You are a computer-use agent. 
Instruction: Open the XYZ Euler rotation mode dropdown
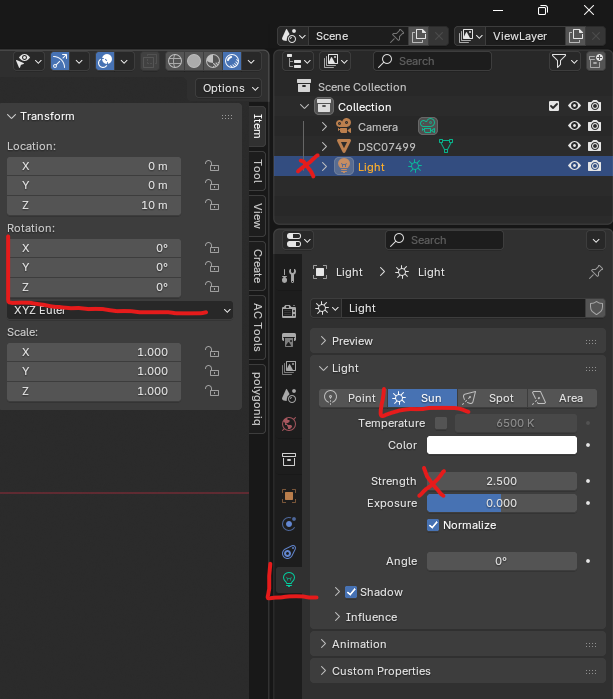point(119,310)
